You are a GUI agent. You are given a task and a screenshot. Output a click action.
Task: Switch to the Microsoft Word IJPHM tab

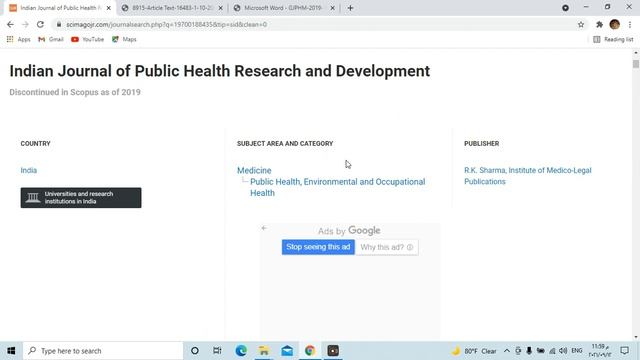tap(283, 8)
